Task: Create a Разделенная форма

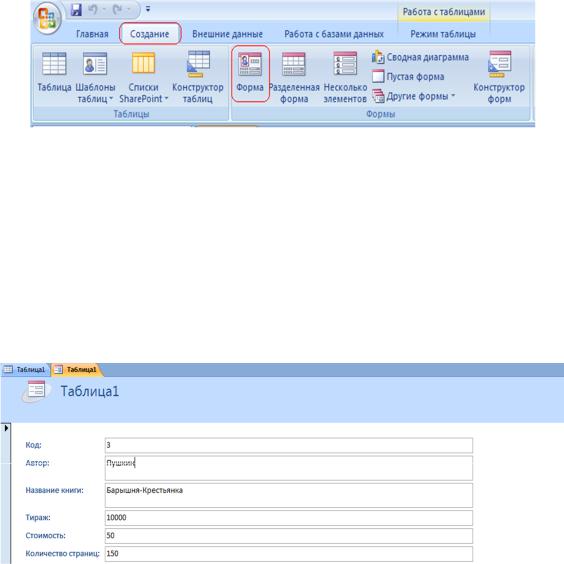Action: pos(294,77)
